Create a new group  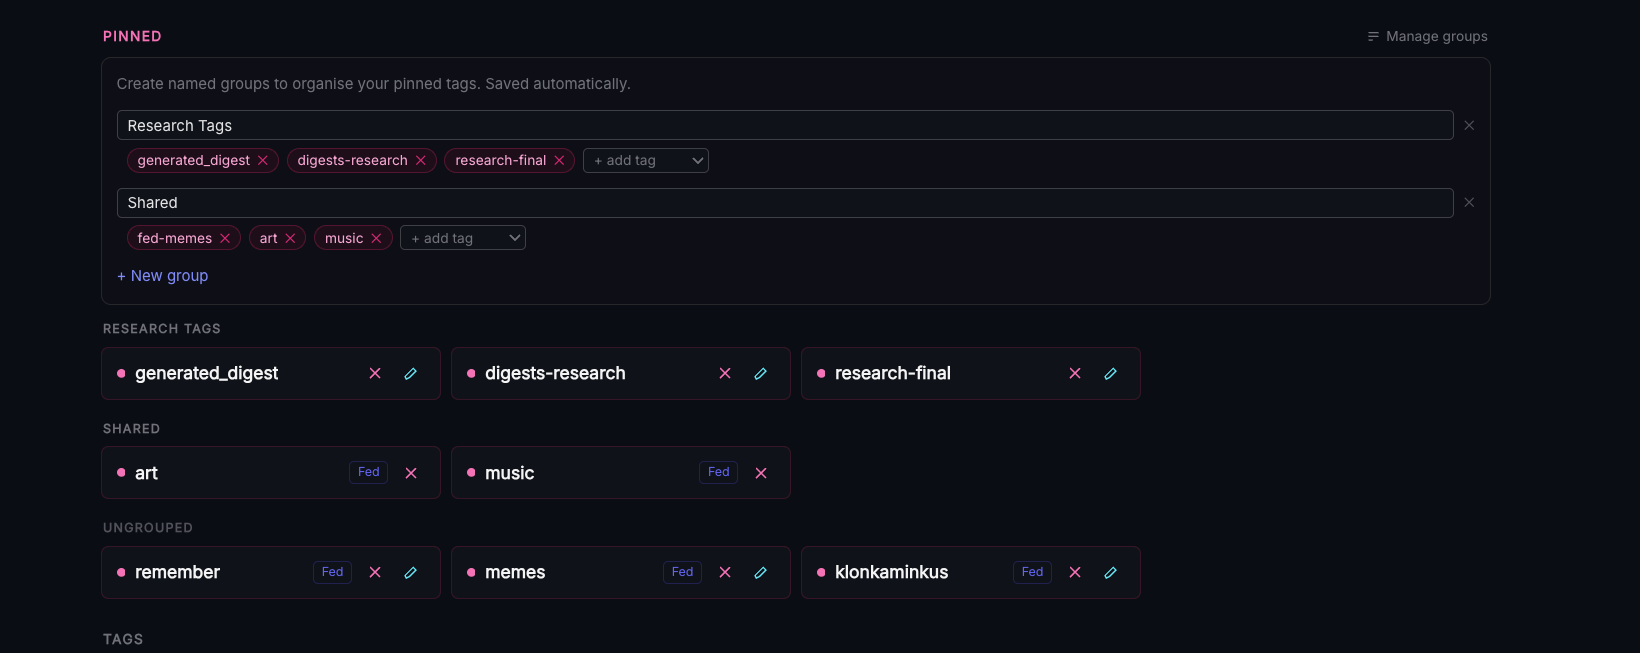click(162, 276)
